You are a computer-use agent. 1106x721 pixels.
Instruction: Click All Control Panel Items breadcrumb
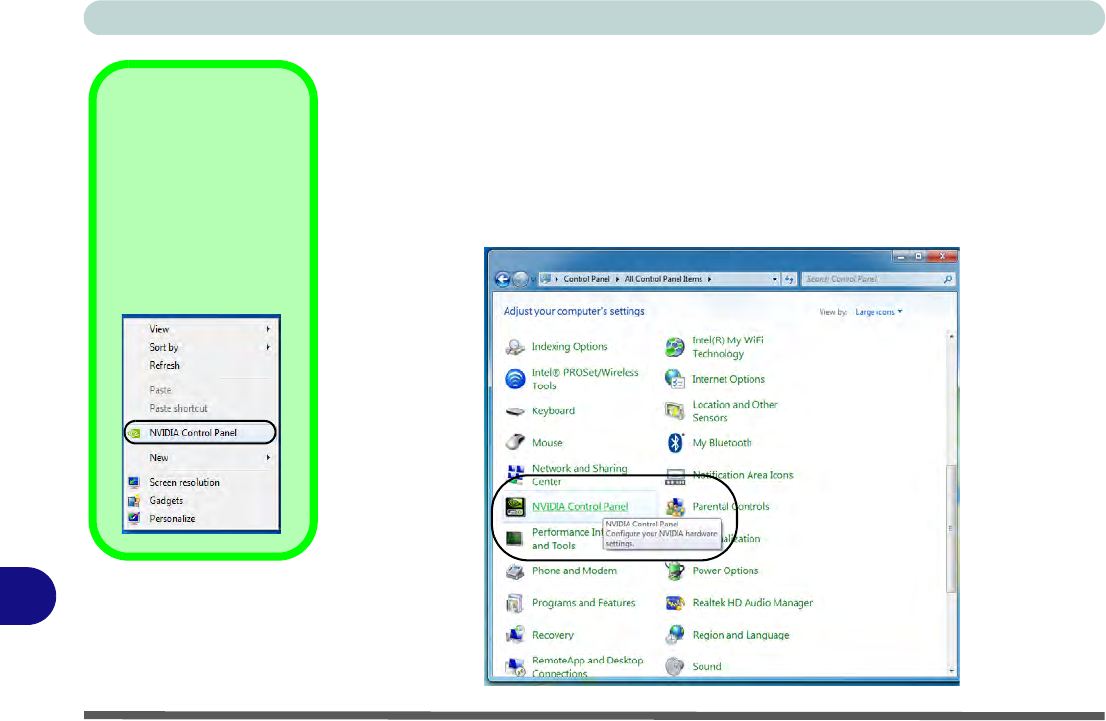pyautogui.click(x=663, y=279)
